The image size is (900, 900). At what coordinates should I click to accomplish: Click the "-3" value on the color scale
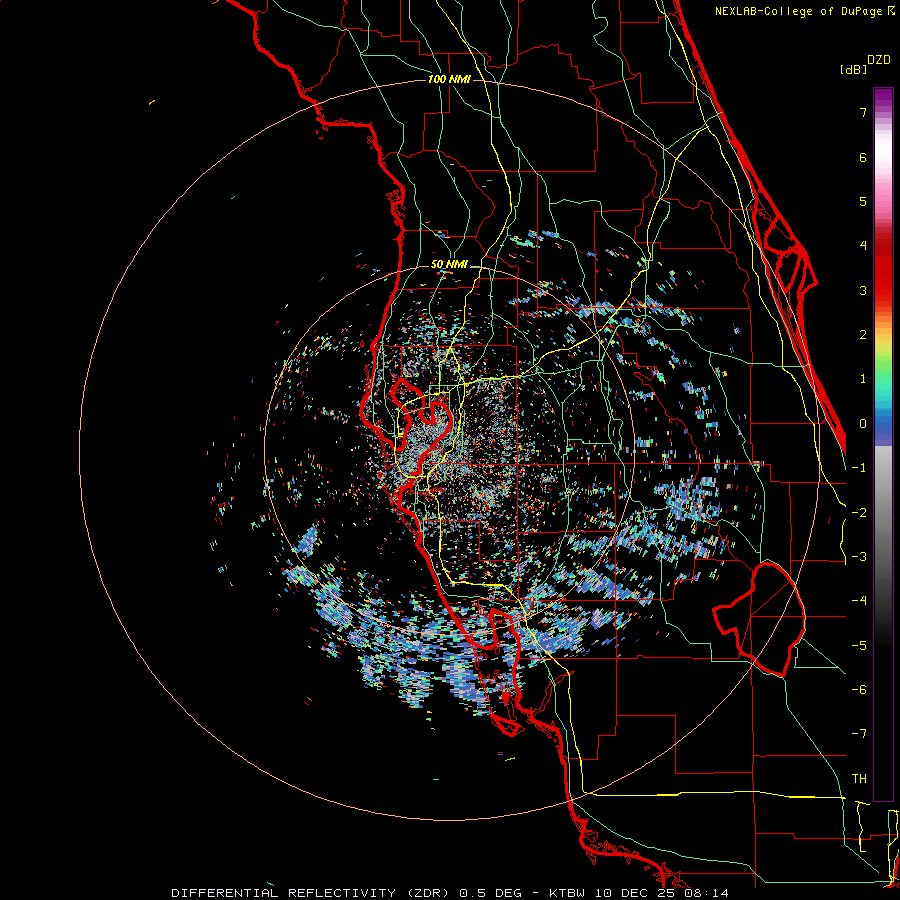click(x=859, y=557)
